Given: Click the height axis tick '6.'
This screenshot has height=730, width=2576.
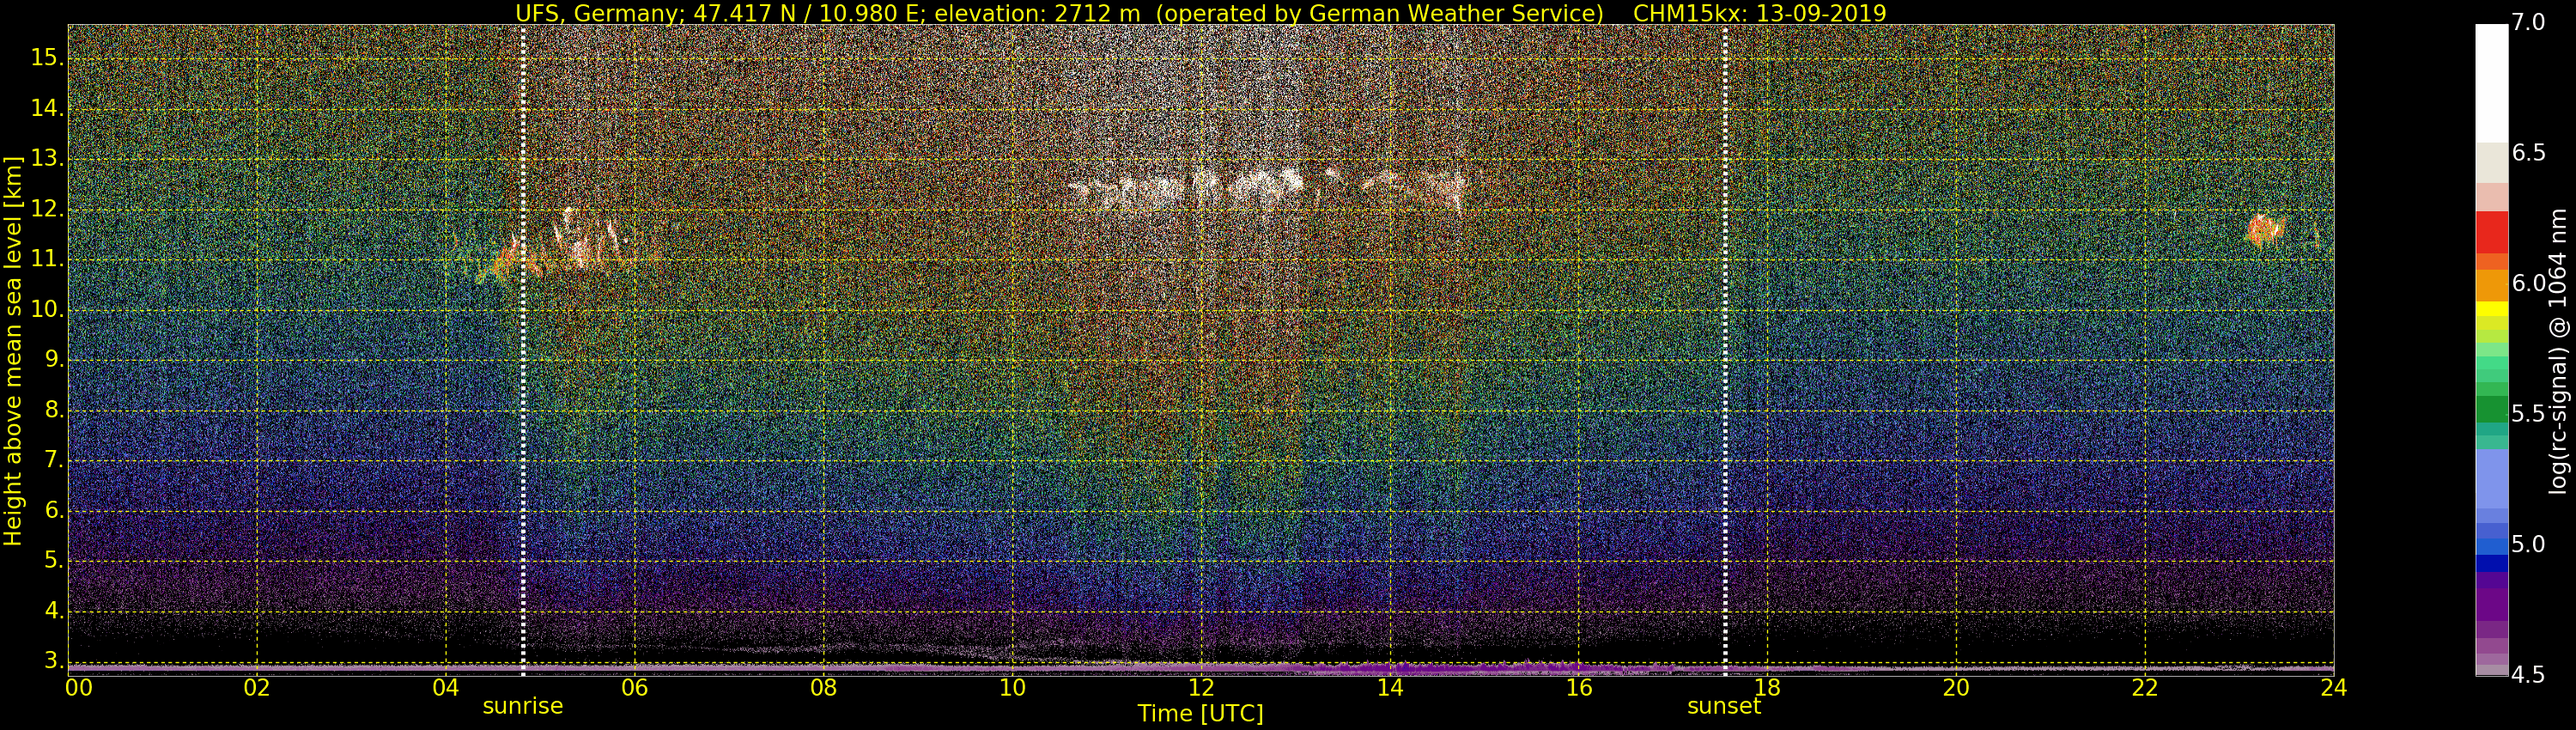Looking at the screenshot, I should click(x=53, y=511).
